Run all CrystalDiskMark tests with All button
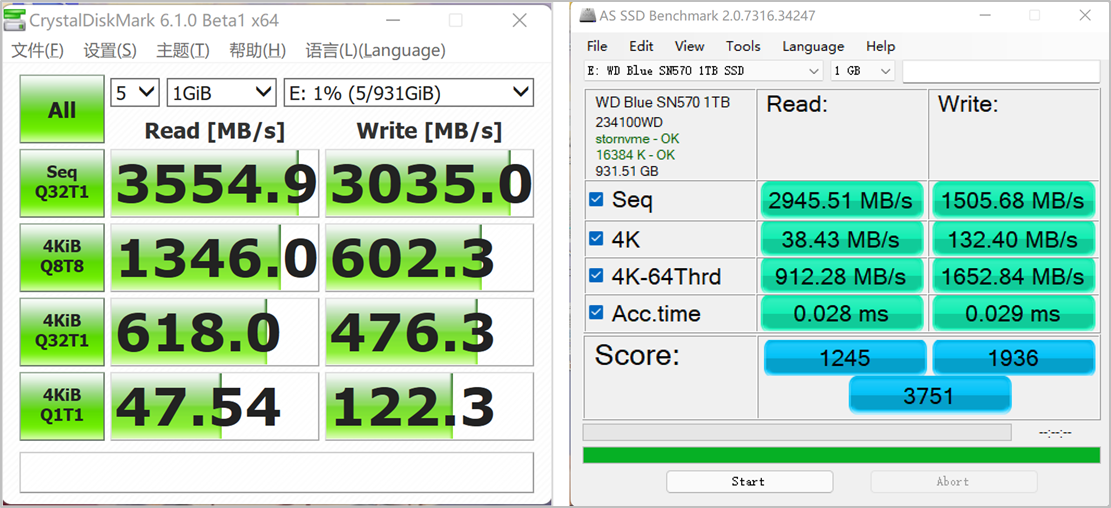Image resolution: width=1111 pixels, height=508 pixels. point(62,110)
